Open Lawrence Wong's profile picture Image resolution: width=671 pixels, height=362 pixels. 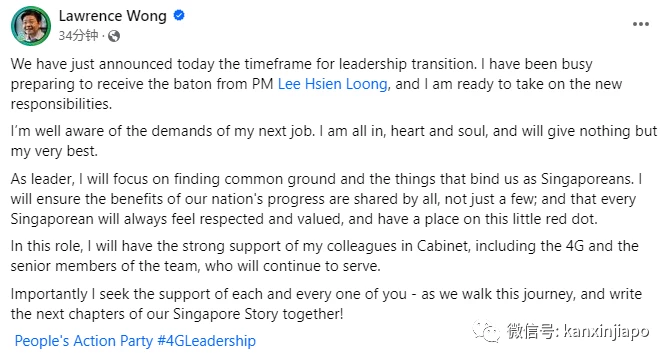tap(31, 26)
